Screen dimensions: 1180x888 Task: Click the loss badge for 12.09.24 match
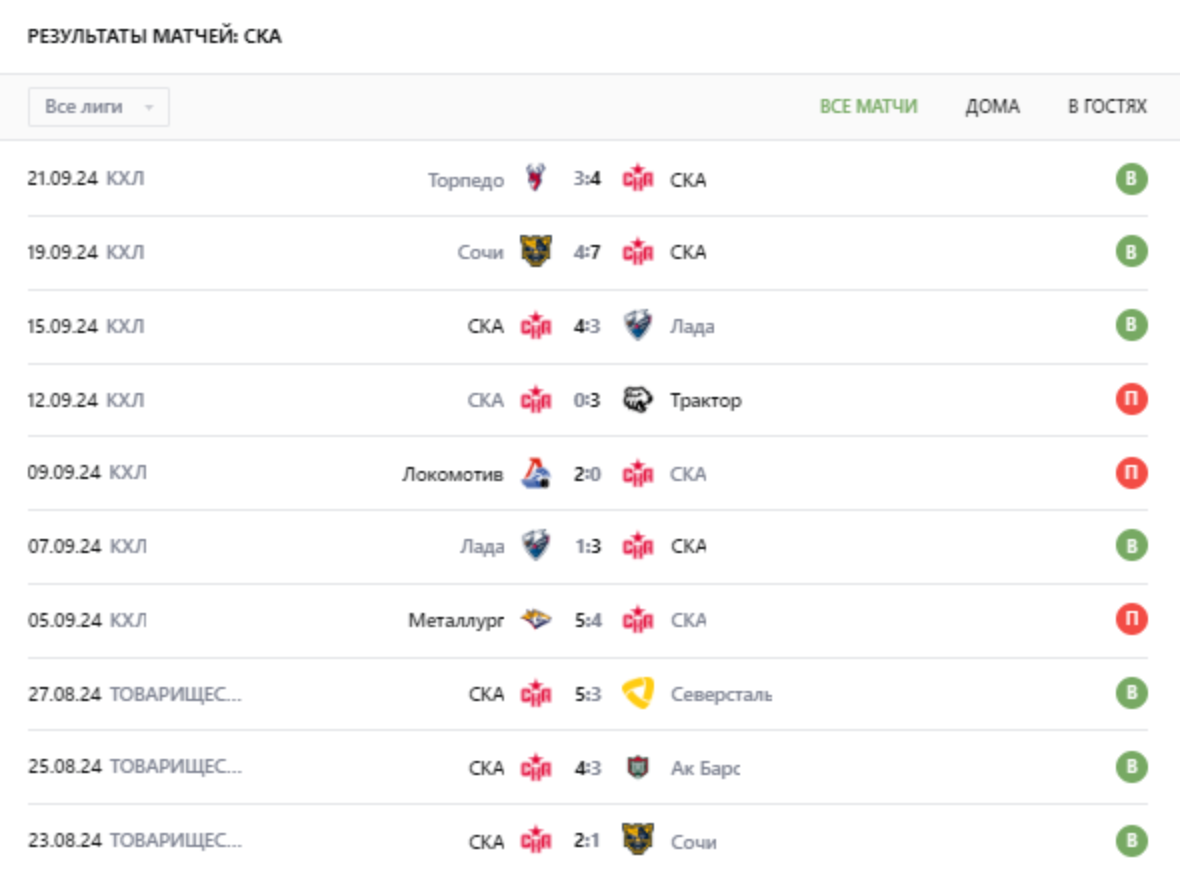click(x=1131, y=400)
